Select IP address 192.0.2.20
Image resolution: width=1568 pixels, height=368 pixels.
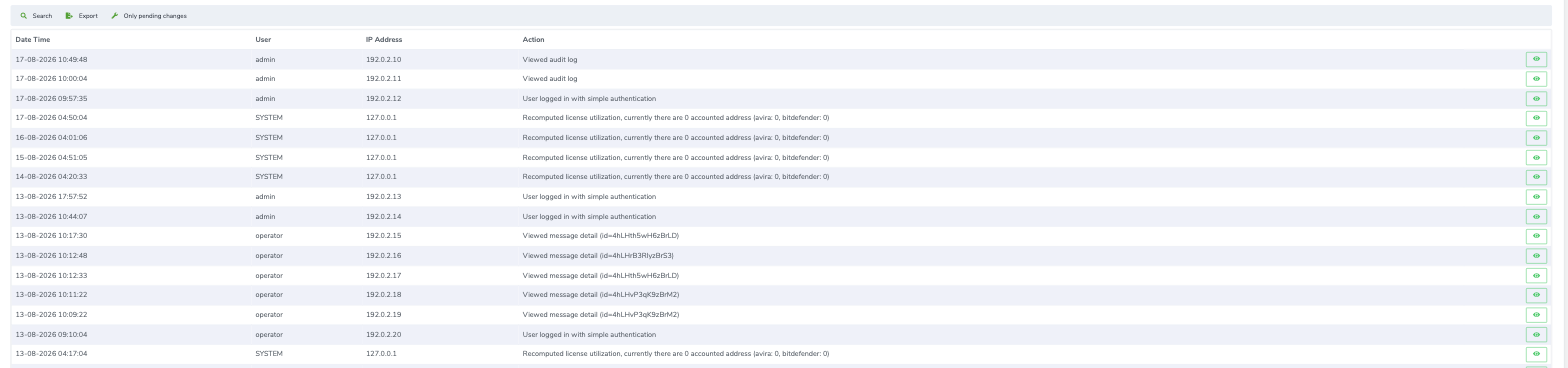pos(383,335)
